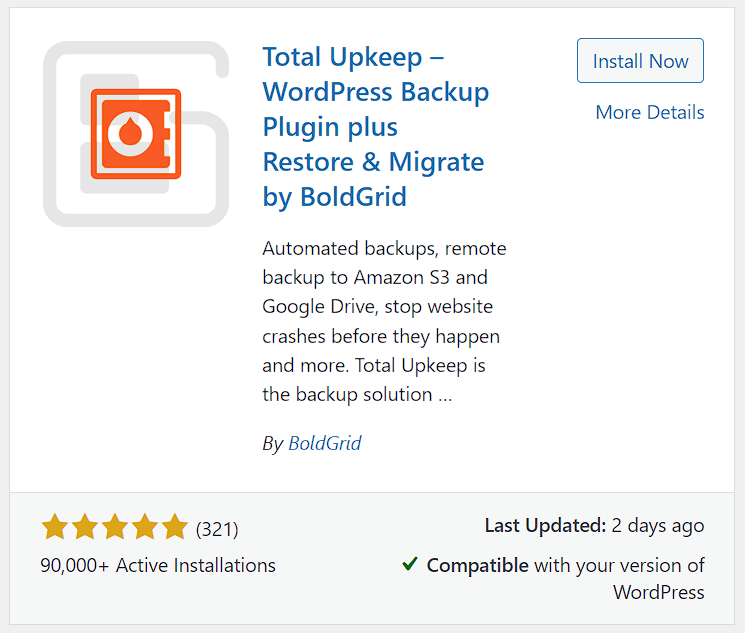The height and width of the screenshot is (633, 745).
Task: Select the third rating star
Action: pos(115,527)
